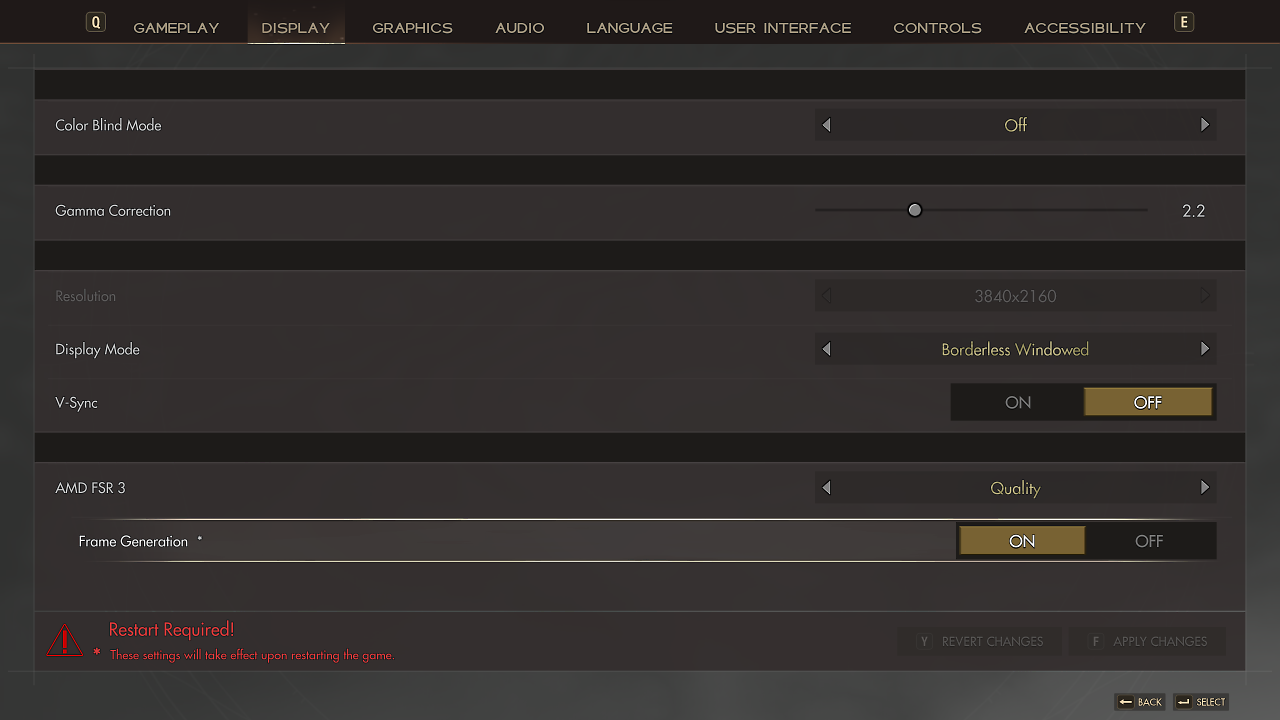Click the greyed Resolution label
This screenshot has width=1280, height=720.
click(85, 296)
